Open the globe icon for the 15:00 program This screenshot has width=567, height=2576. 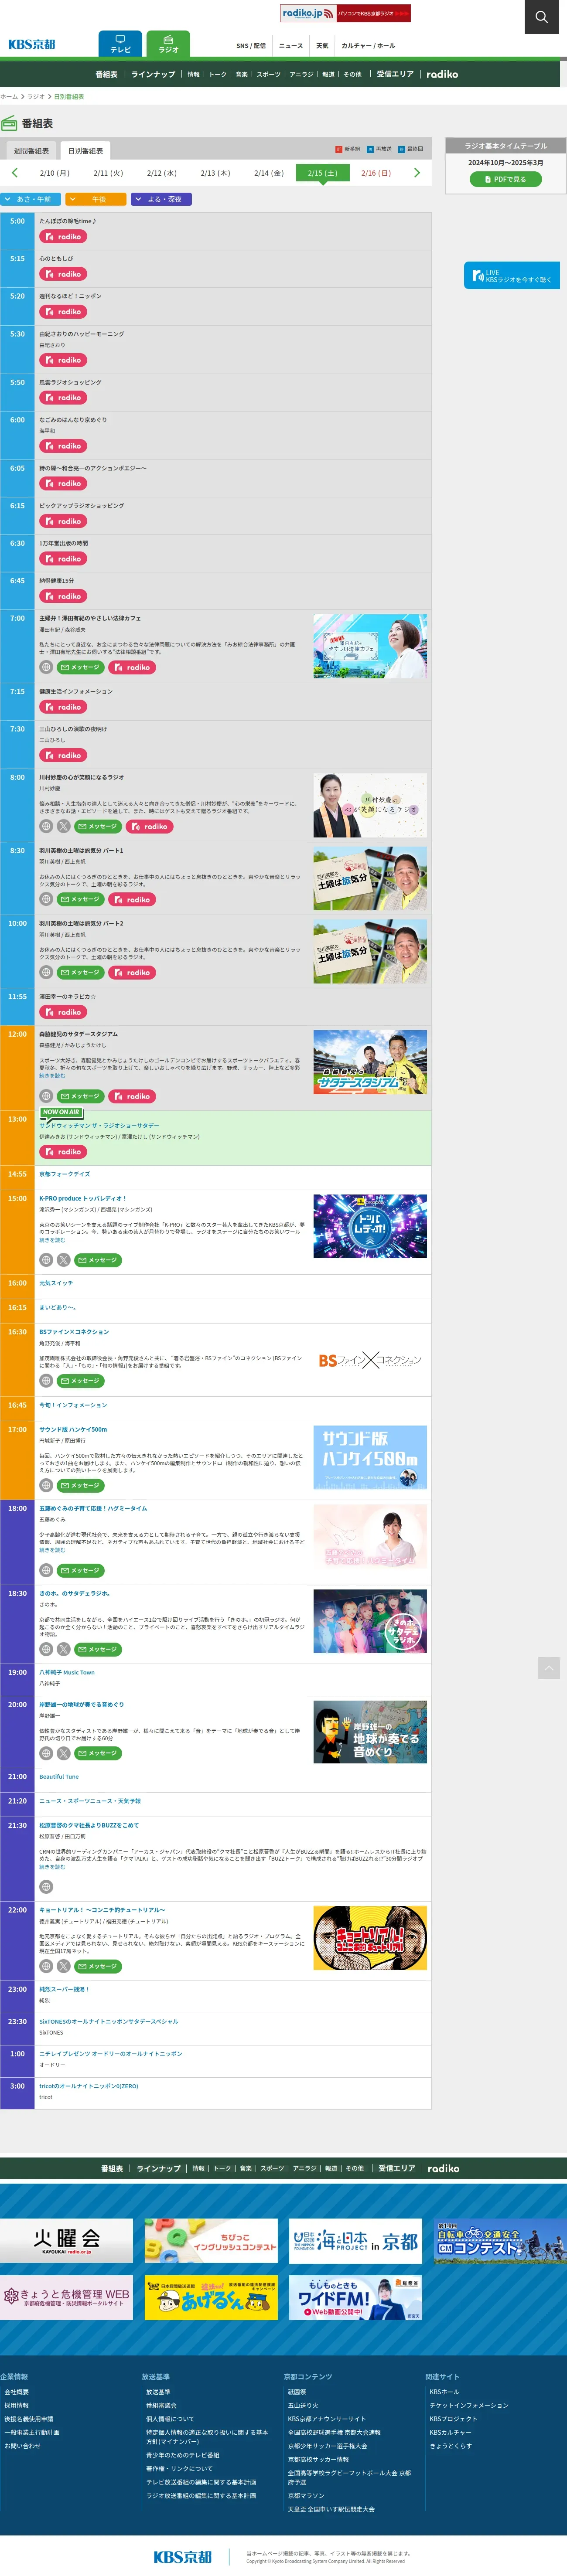(46, 1260)
